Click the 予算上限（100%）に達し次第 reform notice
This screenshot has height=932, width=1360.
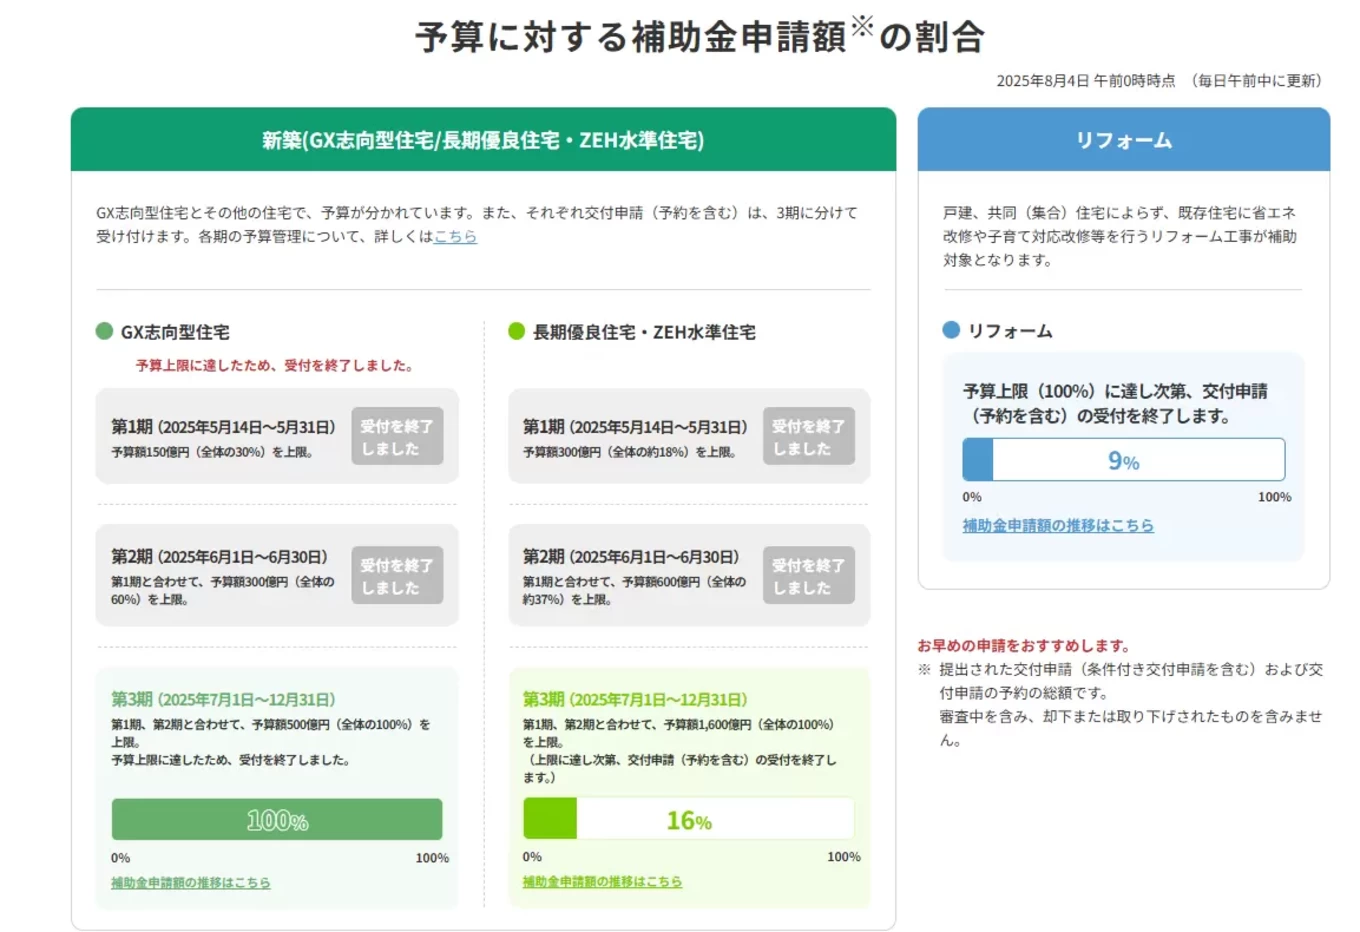(x=1115, y=403)
